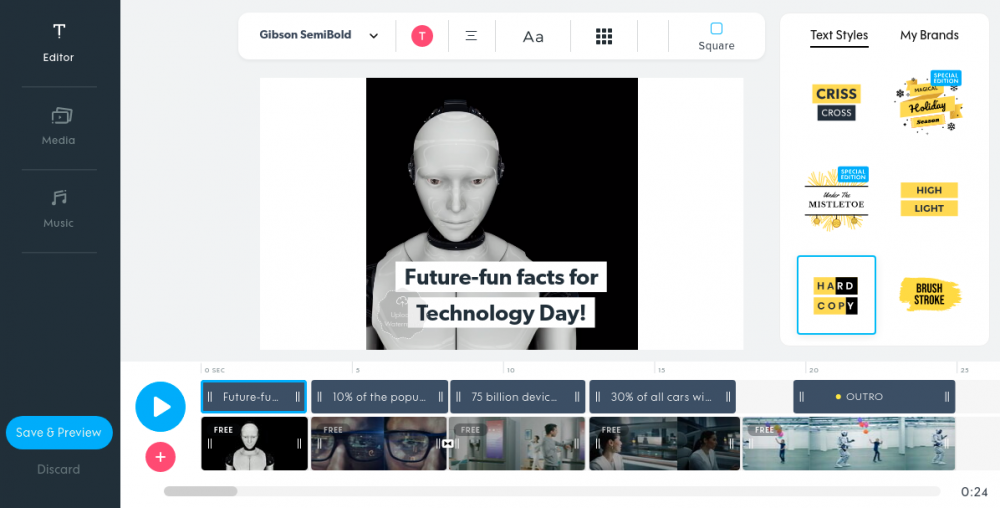Pick the Brush Stroke text style
This screenshot has height=508, width=1000.
[x=929, y=294]
